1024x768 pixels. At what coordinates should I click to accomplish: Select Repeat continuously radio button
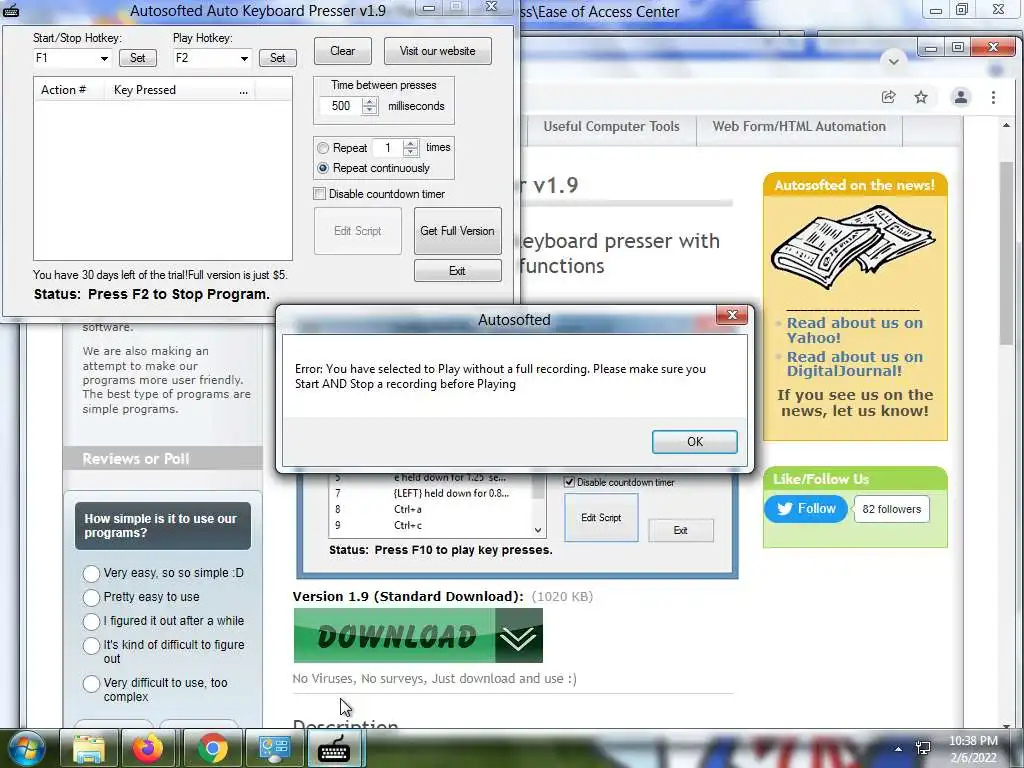click(323, 168)
